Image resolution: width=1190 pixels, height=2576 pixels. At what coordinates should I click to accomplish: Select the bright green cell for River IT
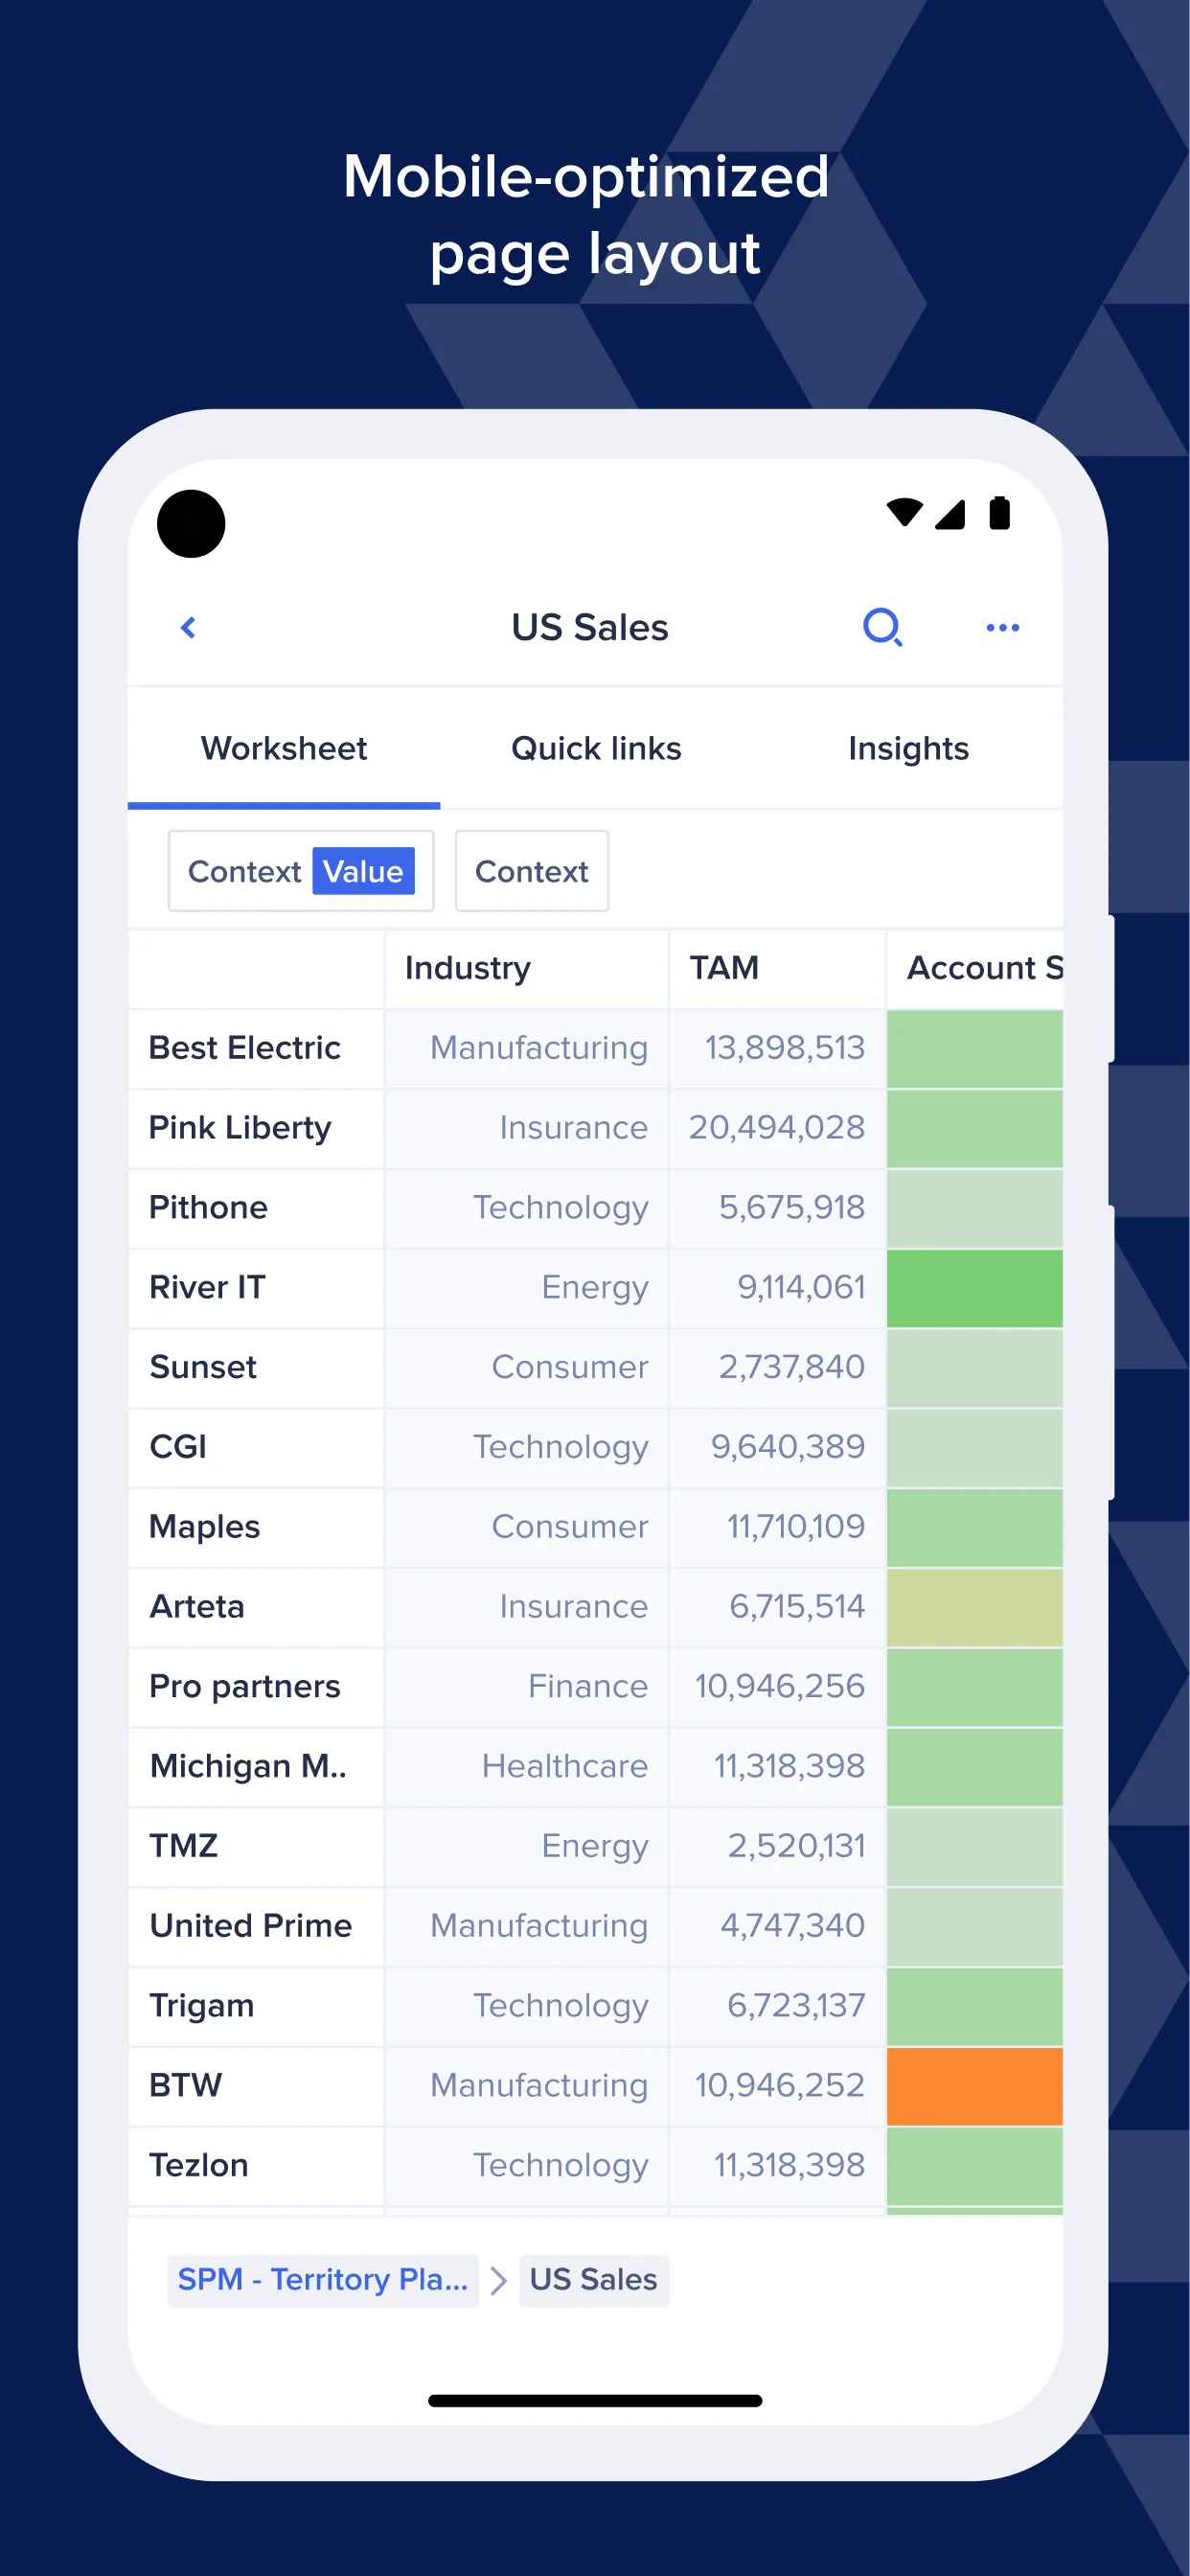click(974, 1288)
